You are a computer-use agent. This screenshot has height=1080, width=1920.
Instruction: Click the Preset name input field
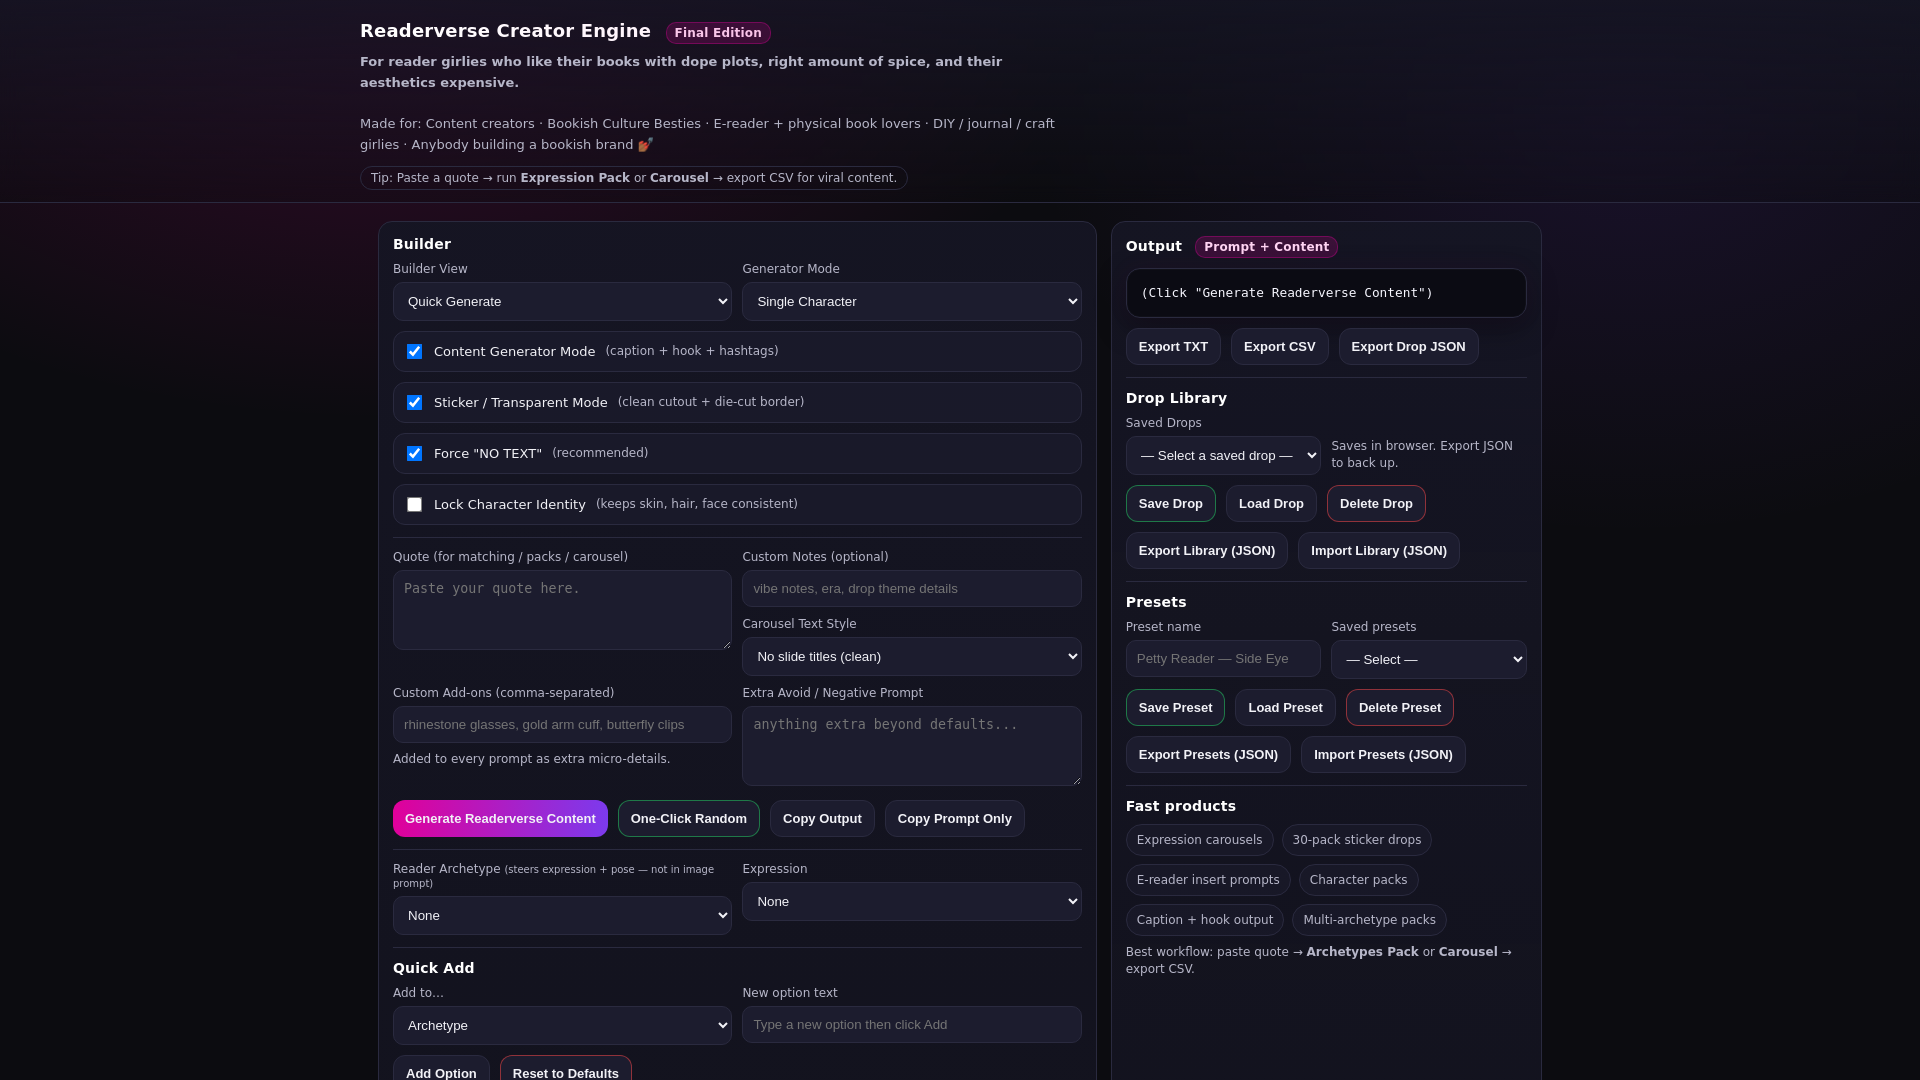1223,659
